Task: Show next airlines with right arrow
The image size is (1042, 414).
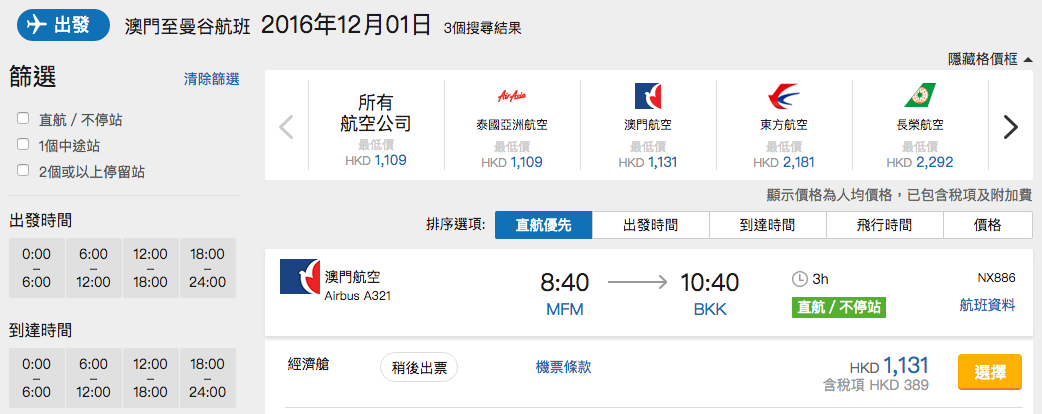Action: point(1010,127)
